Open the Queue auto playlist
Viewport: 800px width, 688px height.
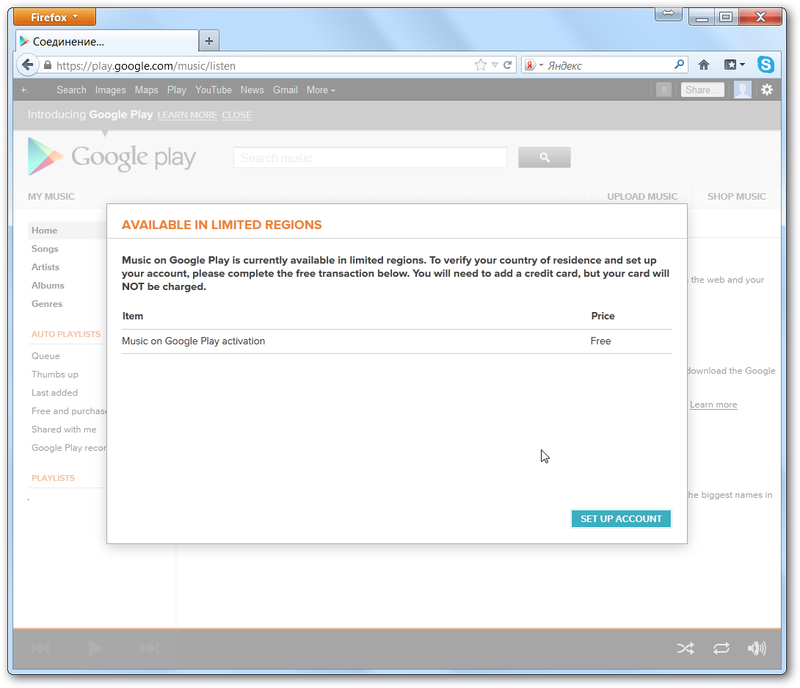pos(46,356)
